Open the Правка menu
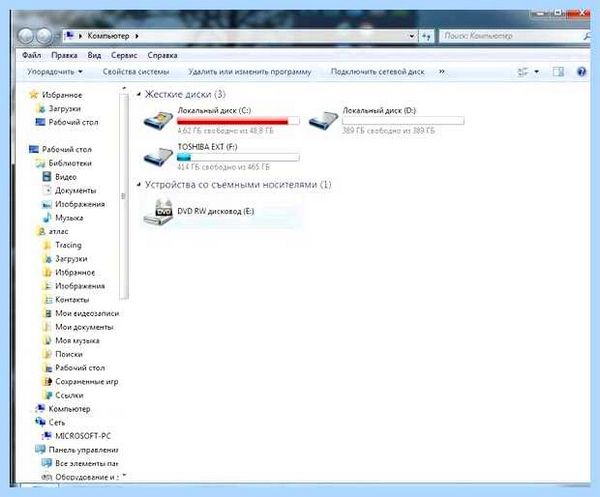 pos(64,55)
